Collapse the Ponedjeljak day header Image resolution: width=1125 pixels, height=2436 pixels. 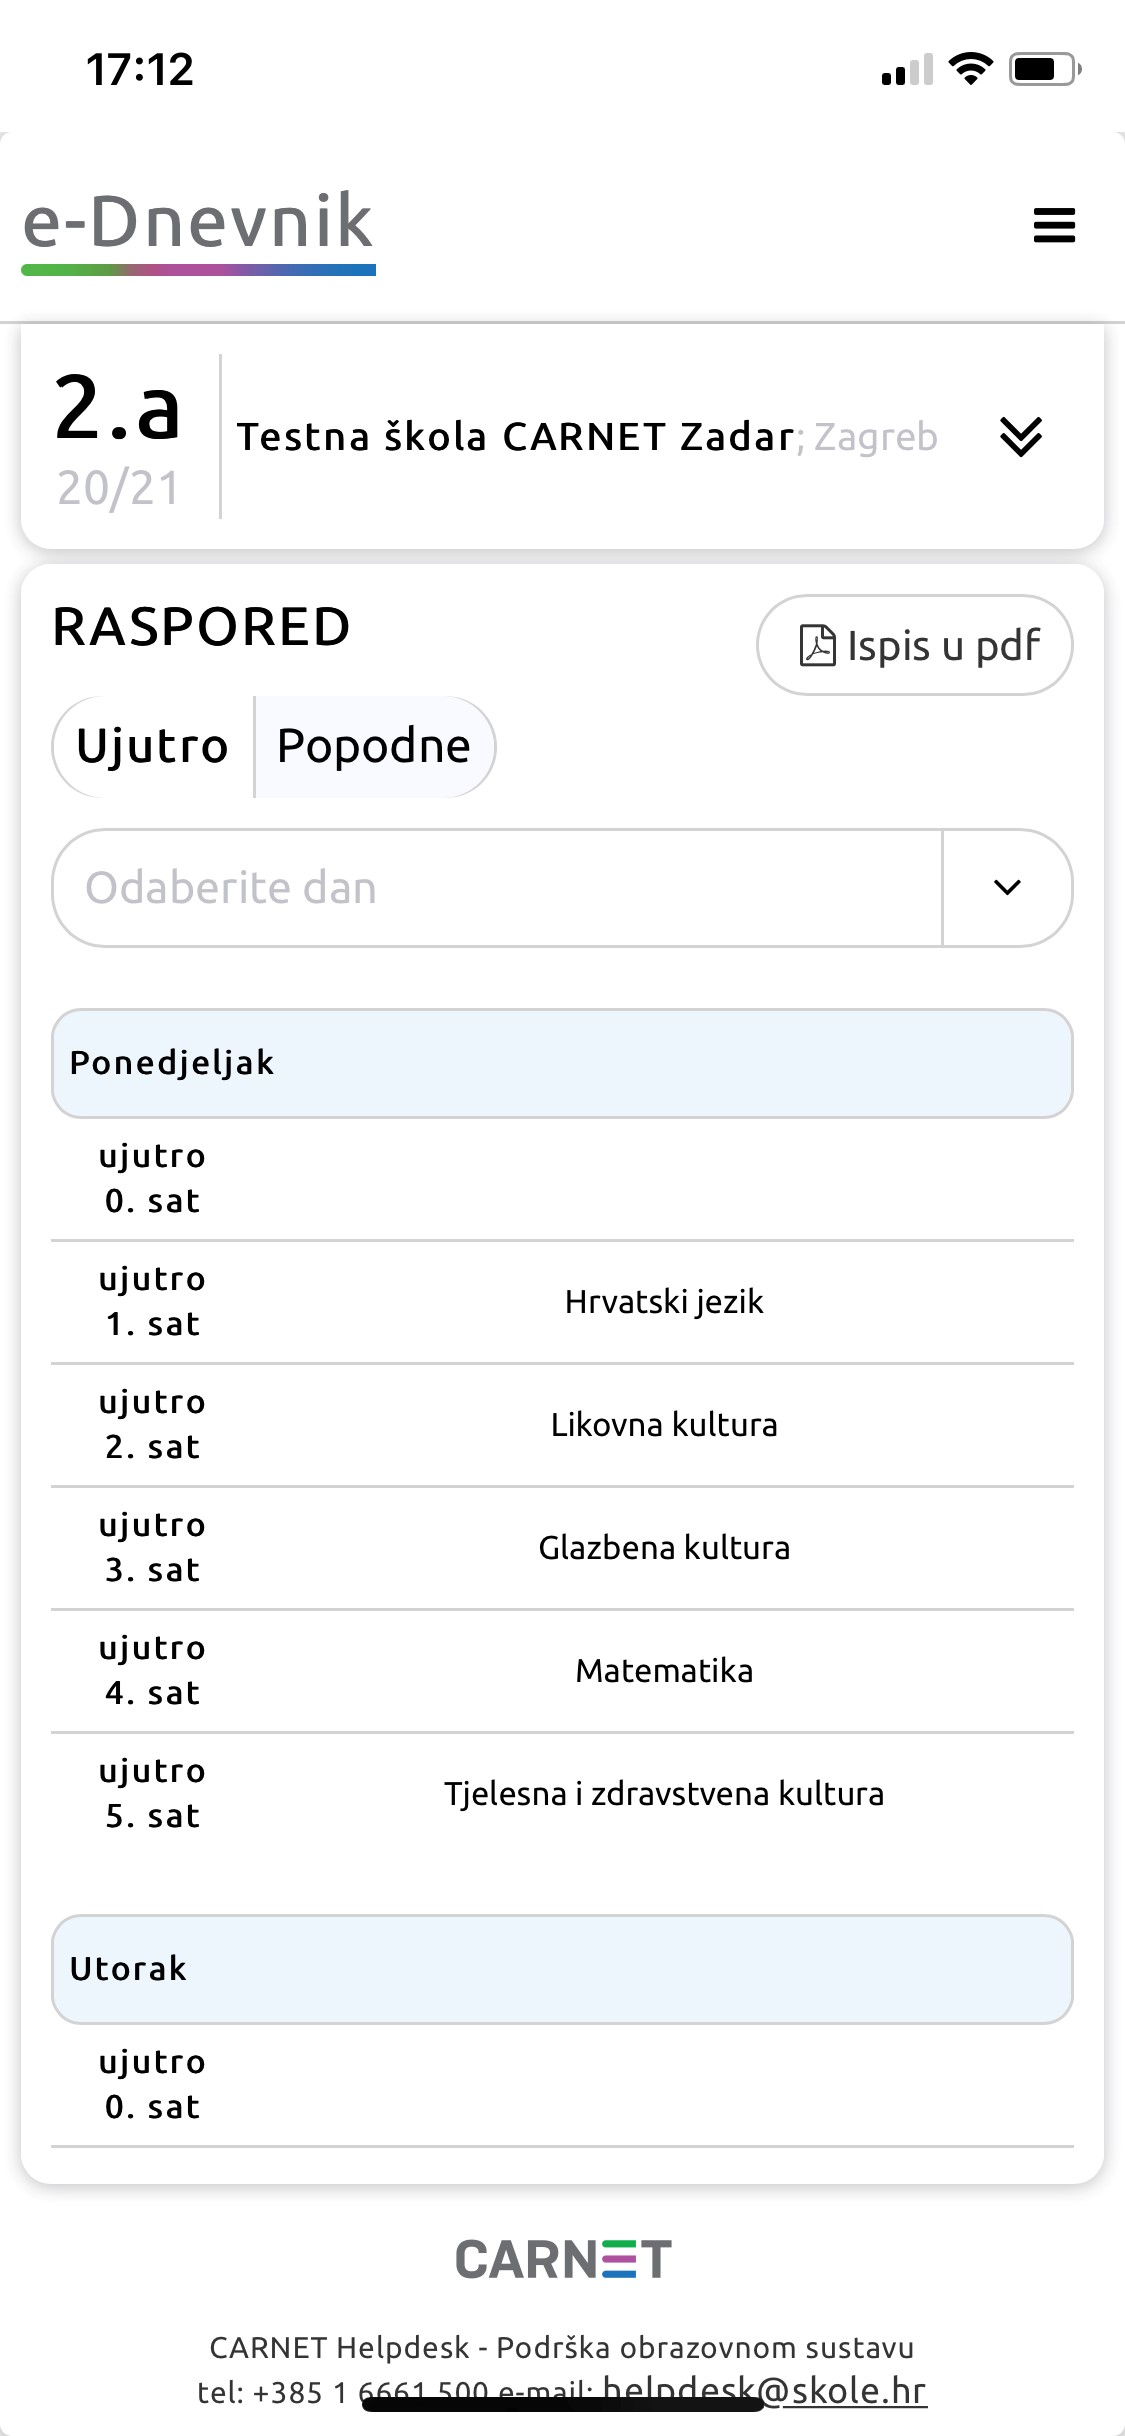point(562,1063)
